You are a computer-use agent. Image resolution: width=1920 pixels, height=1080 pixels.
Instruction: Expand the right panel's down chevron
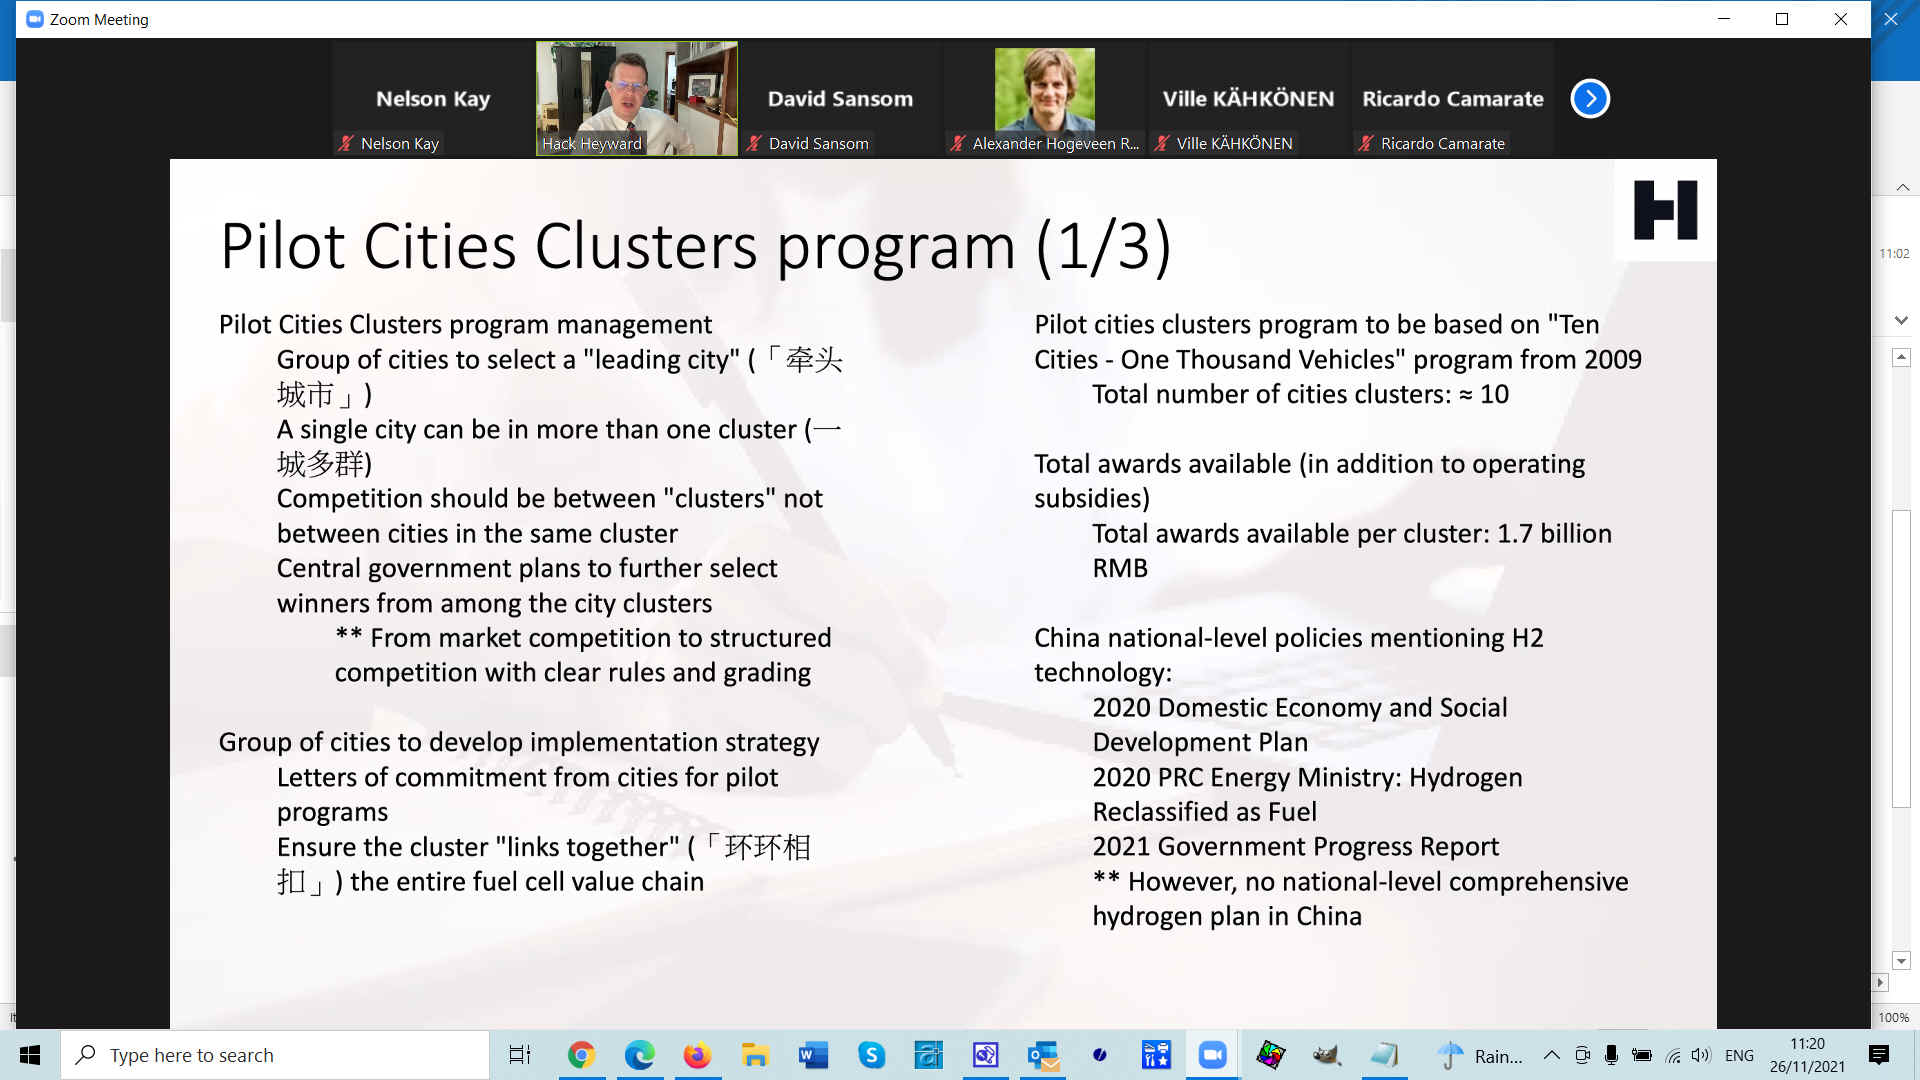point(1902,320)
